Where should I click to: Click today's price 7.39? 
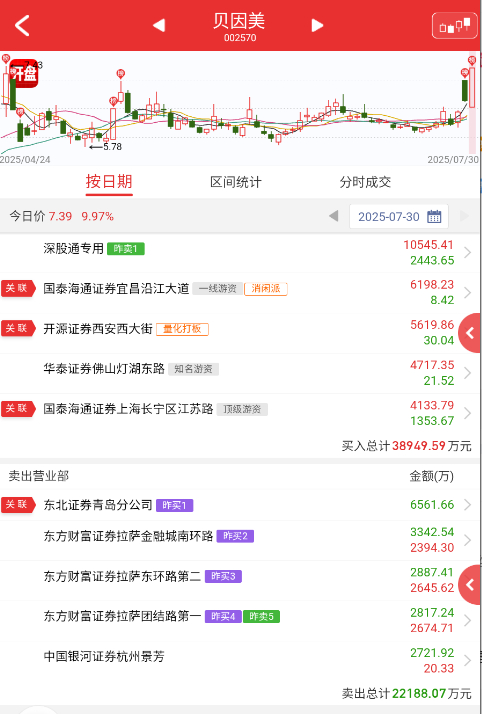pos(61,216)
